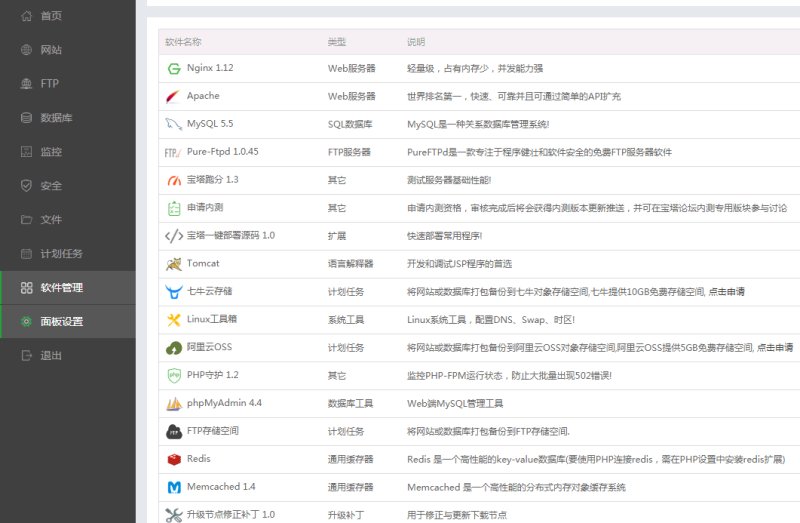The image size is (800, 523).
Task: Click the phpMyAdmin 4.4 name
Action: coord(224,403)
